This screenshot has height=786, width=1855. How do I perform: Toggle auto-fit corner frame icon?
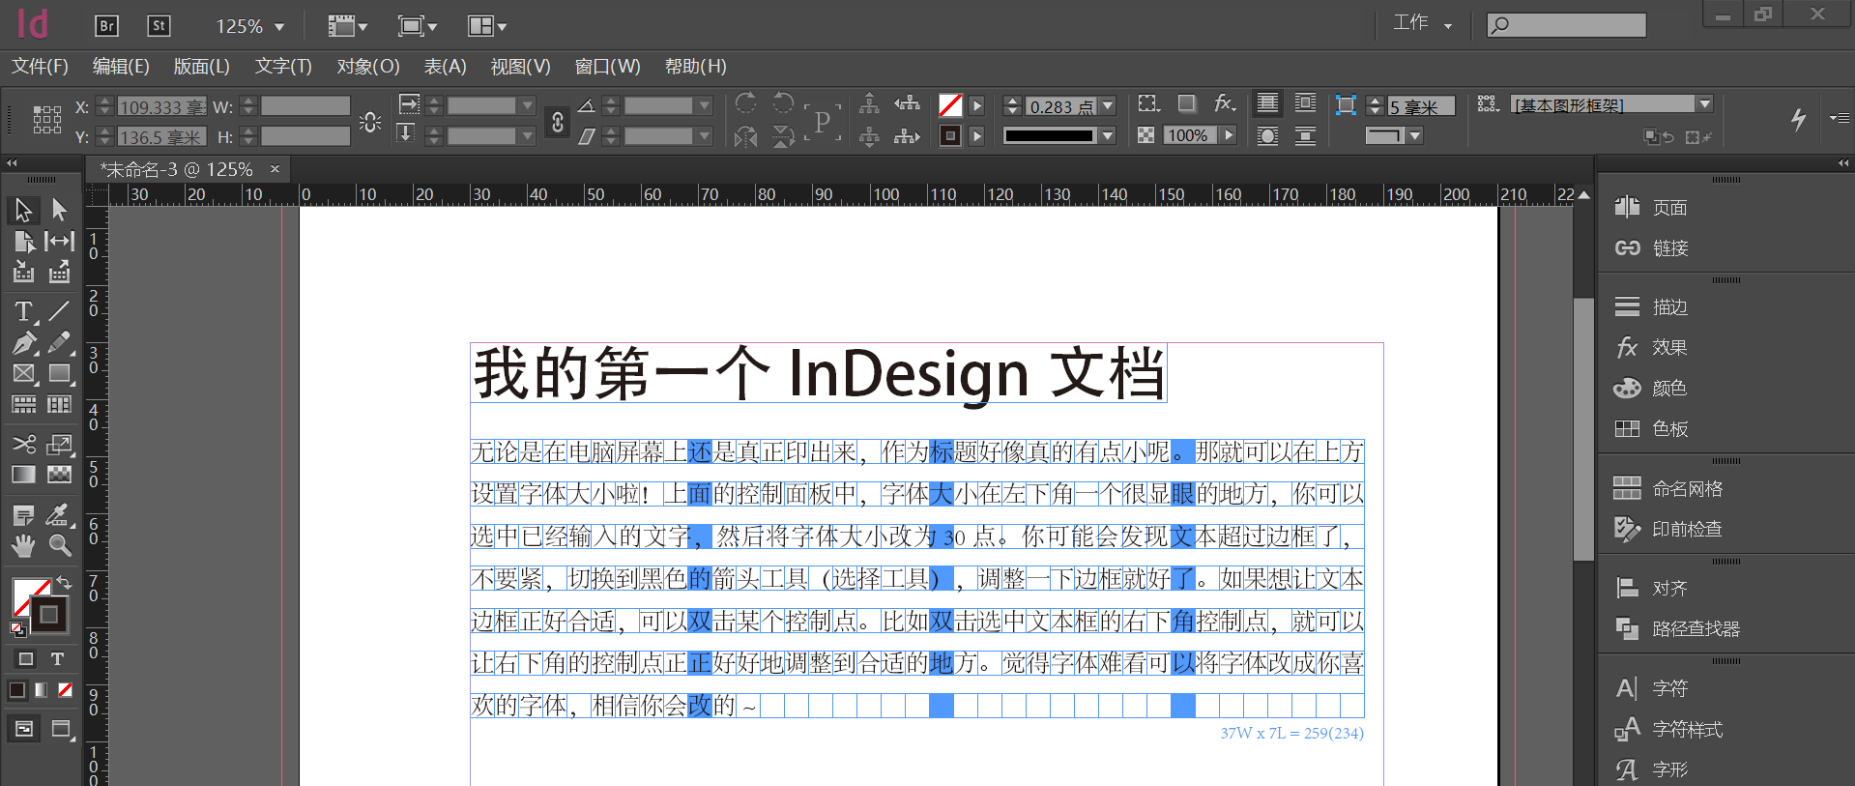coord(1346,105)
